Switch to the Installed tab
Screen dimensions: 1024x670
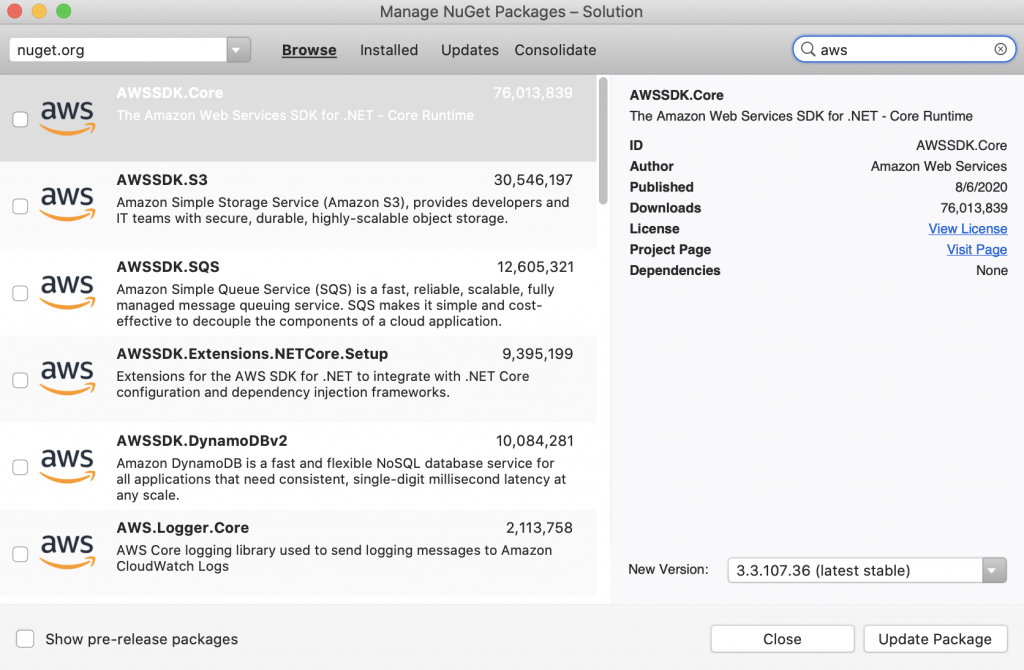coord(389,49)
